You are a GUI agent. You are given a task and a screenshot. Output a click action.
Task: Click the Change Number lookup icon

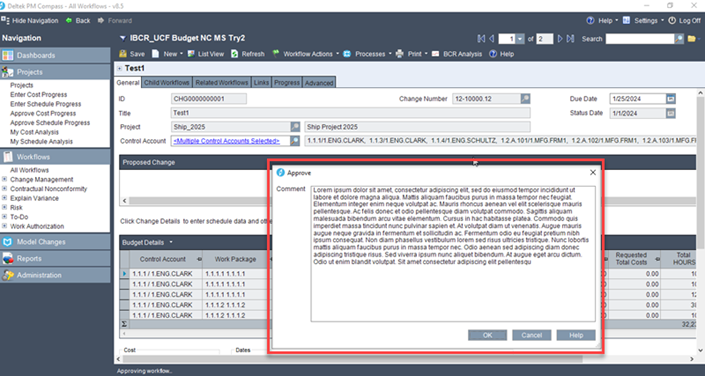[x=525, y=99]
